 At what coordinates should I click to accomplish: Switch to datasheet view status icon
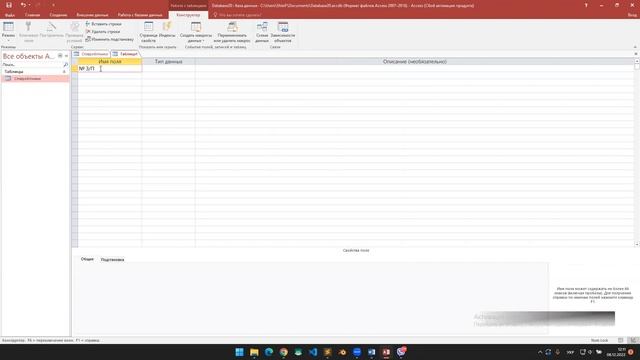click(x=621, y=340)
